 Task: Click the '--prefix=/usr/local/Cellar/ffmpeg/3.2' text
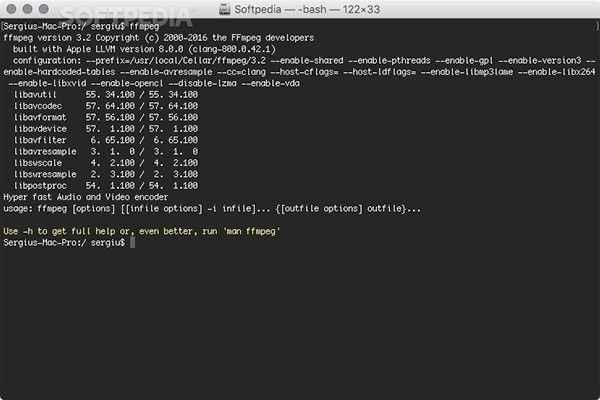click(x=176, y=60)
